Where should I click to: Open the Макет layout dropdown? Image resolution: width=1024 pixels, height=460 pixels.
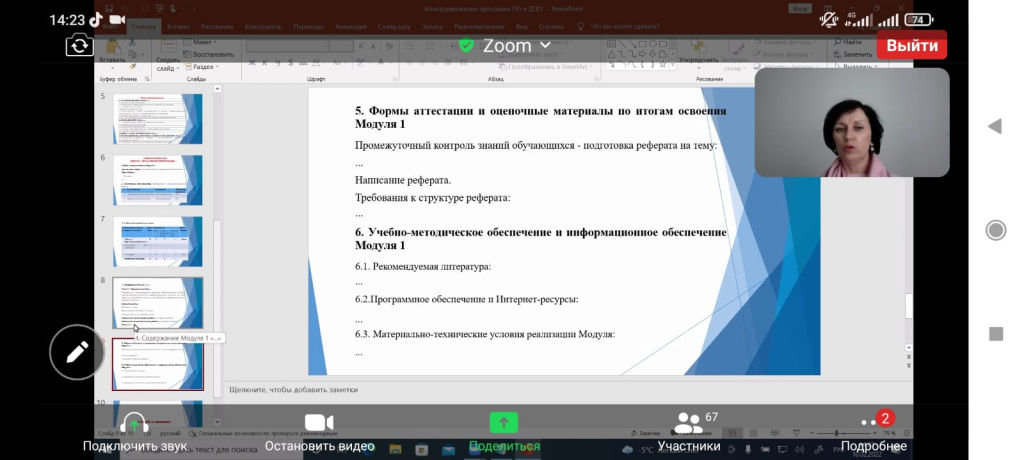coord(203,43)
